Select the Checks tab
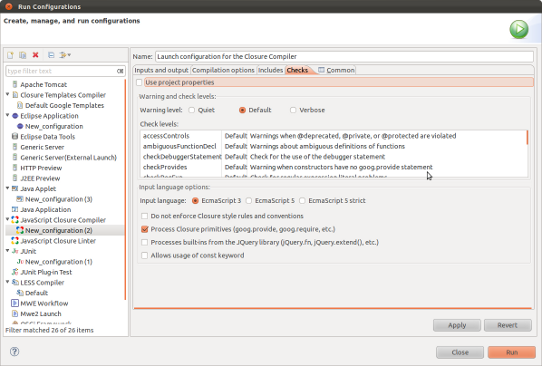This screenshot has height=366, width=542. tap(298, 70)
